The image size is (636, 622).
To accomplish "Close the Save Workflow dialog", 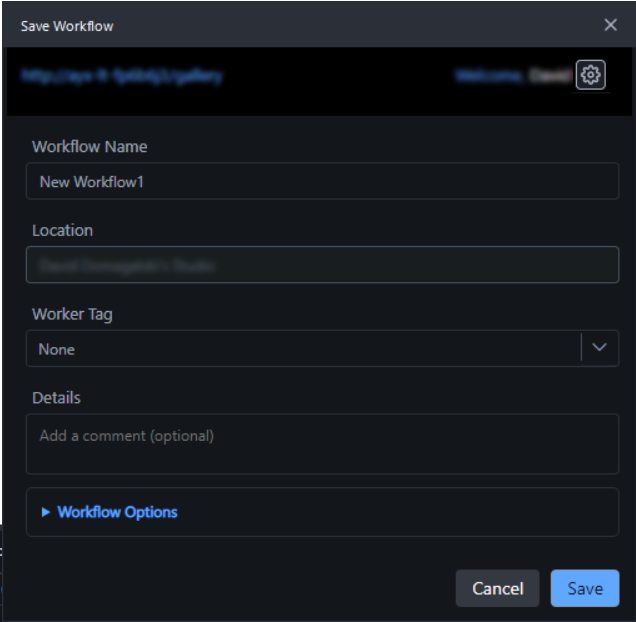I will tap(610, 25).
